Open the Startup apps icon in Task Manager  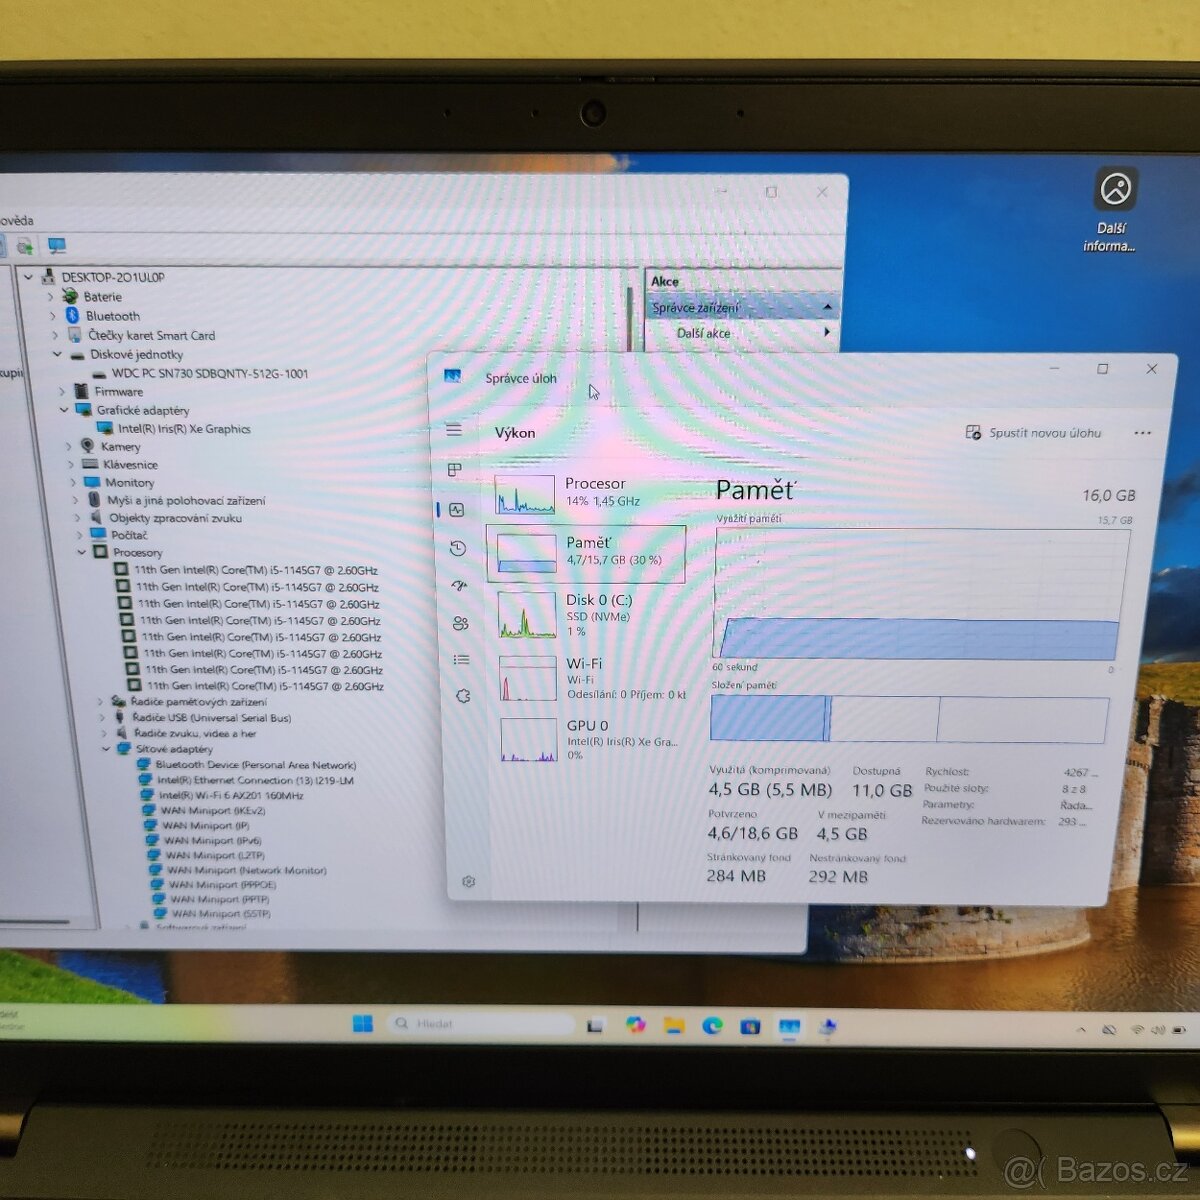pos(459,586)
